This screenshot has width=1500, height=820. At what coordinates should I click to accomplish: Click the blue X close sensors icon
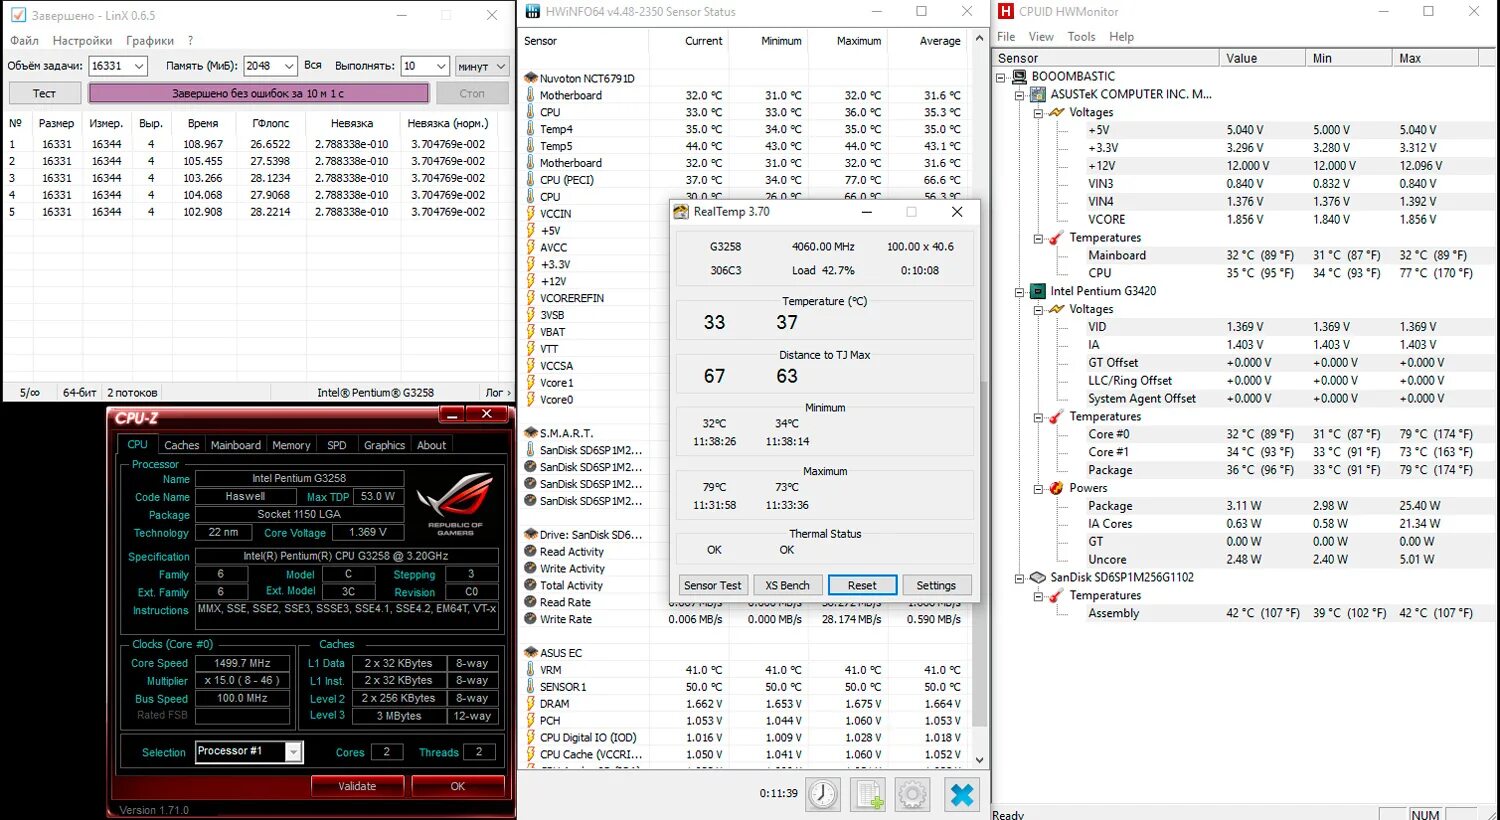coord(962,795)
